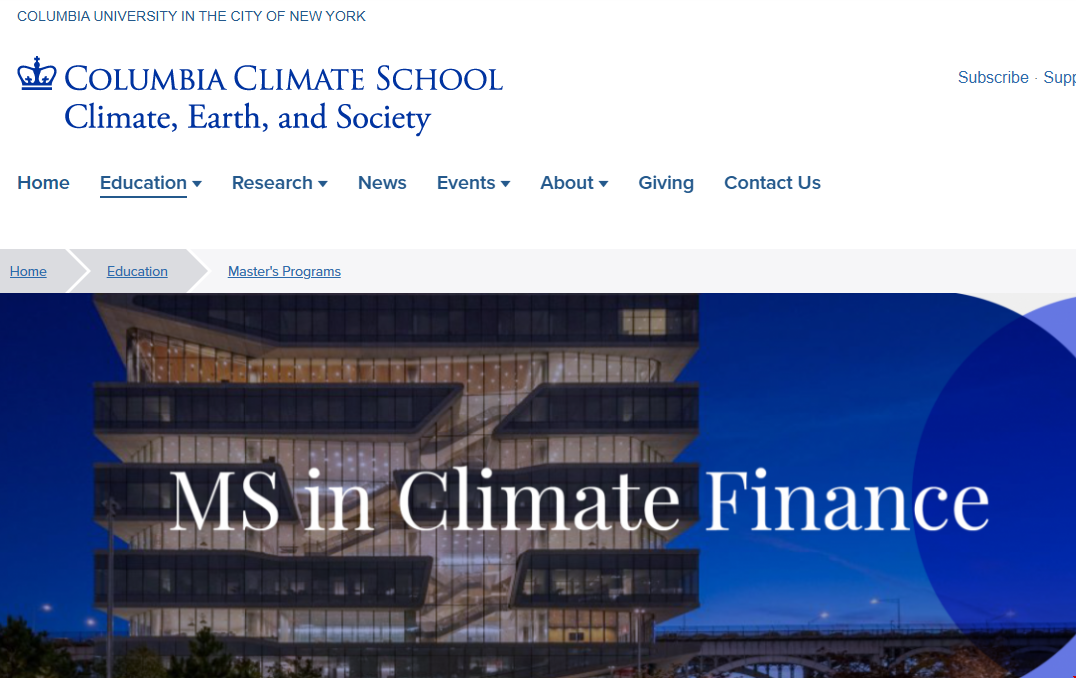Click the Education menu label
Viewport: 1076px width, 678px height.
point(143,183)
